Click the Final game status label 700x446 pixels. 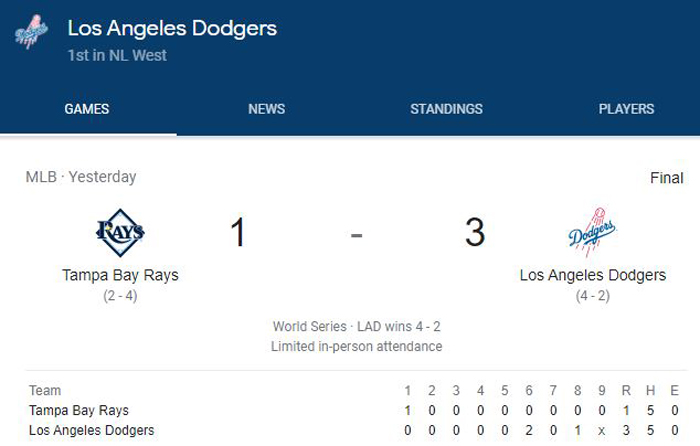(x=667, y=178)
